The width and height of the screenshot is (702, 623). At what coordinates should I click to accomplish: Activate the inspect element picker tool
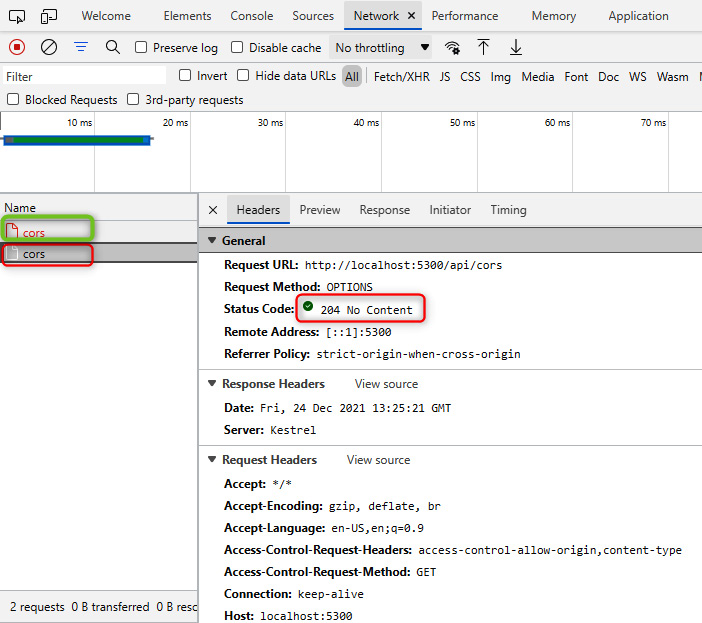[x=17, y=17]
